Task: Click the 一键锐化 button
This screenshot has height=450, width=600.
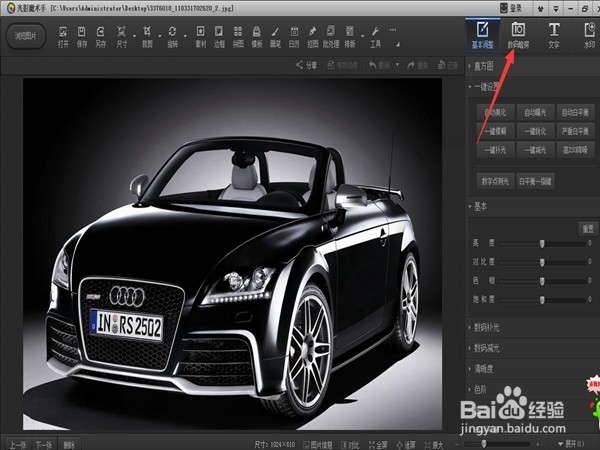Action: coord(535,131)
